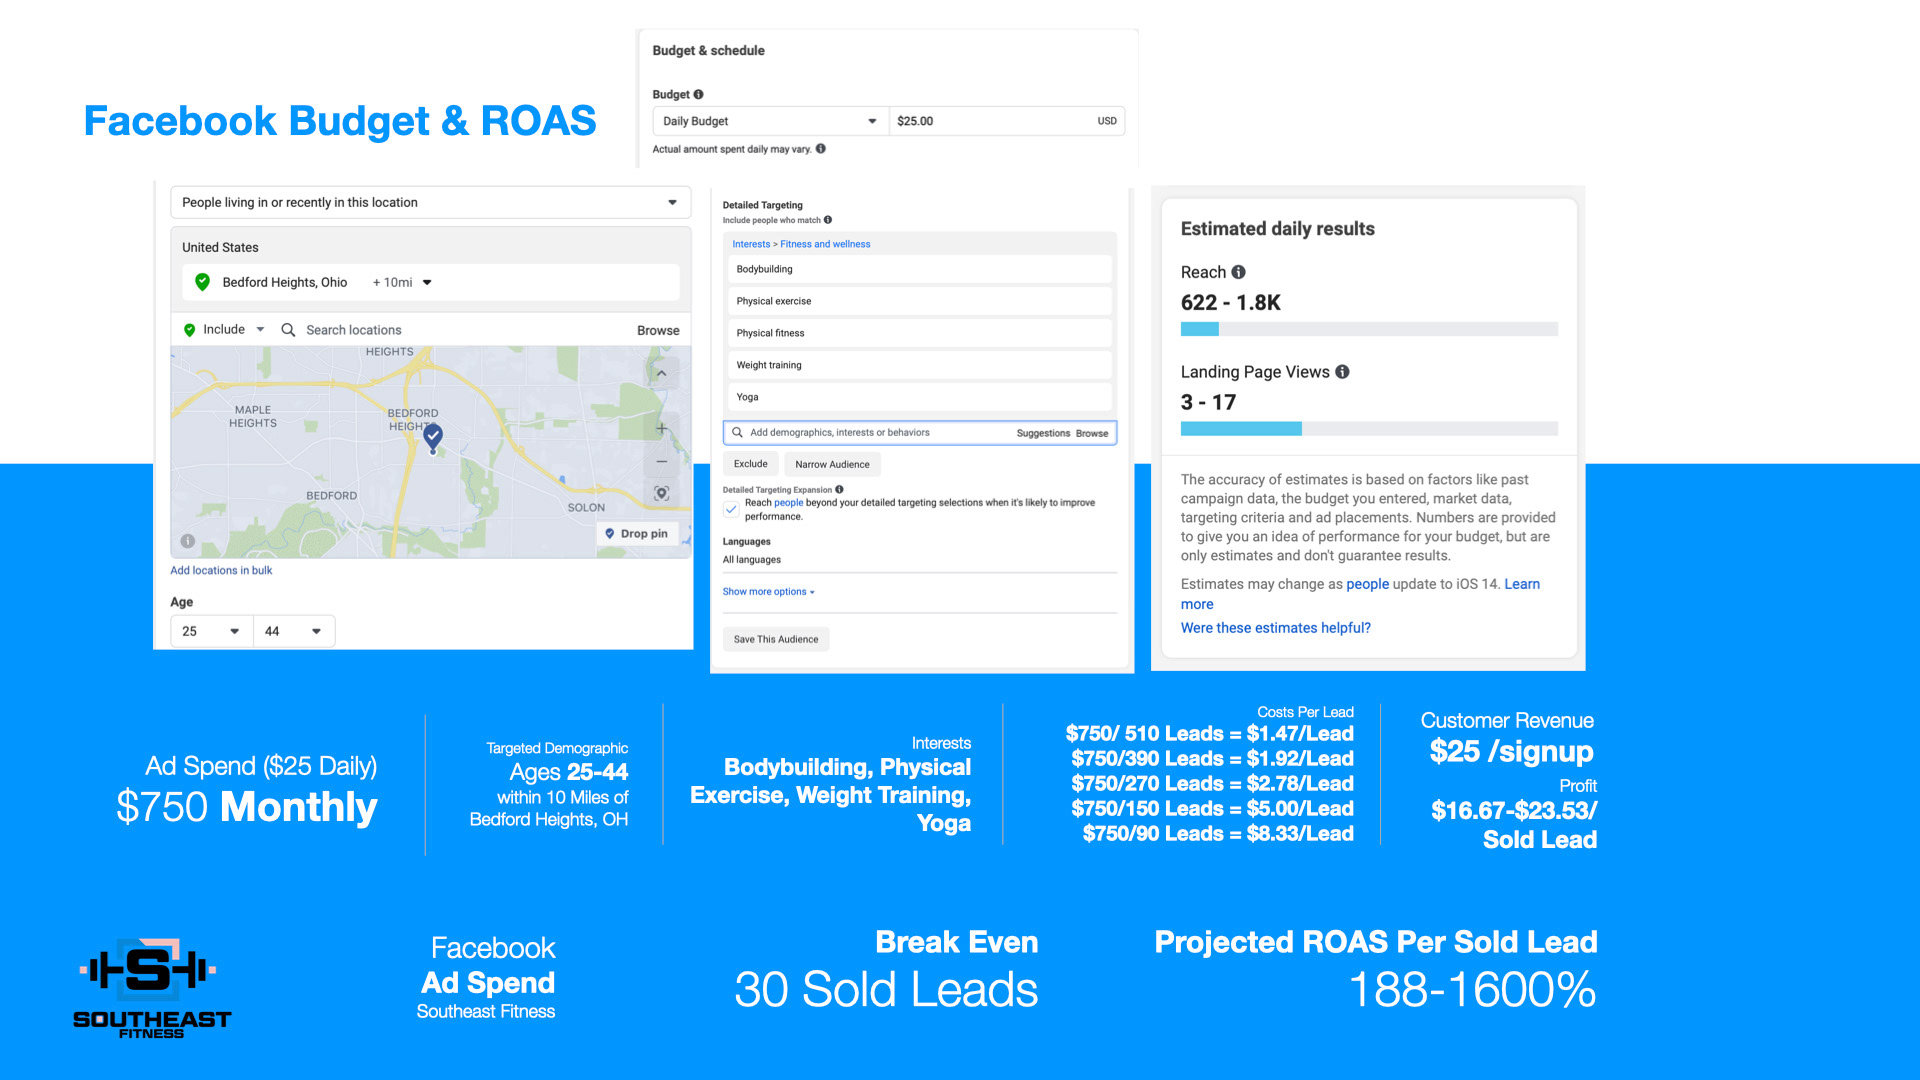Click the 'Include people who match' info icon
Image resolution: width=1920 pixels, height=1080 pixels.
point(828,220)
